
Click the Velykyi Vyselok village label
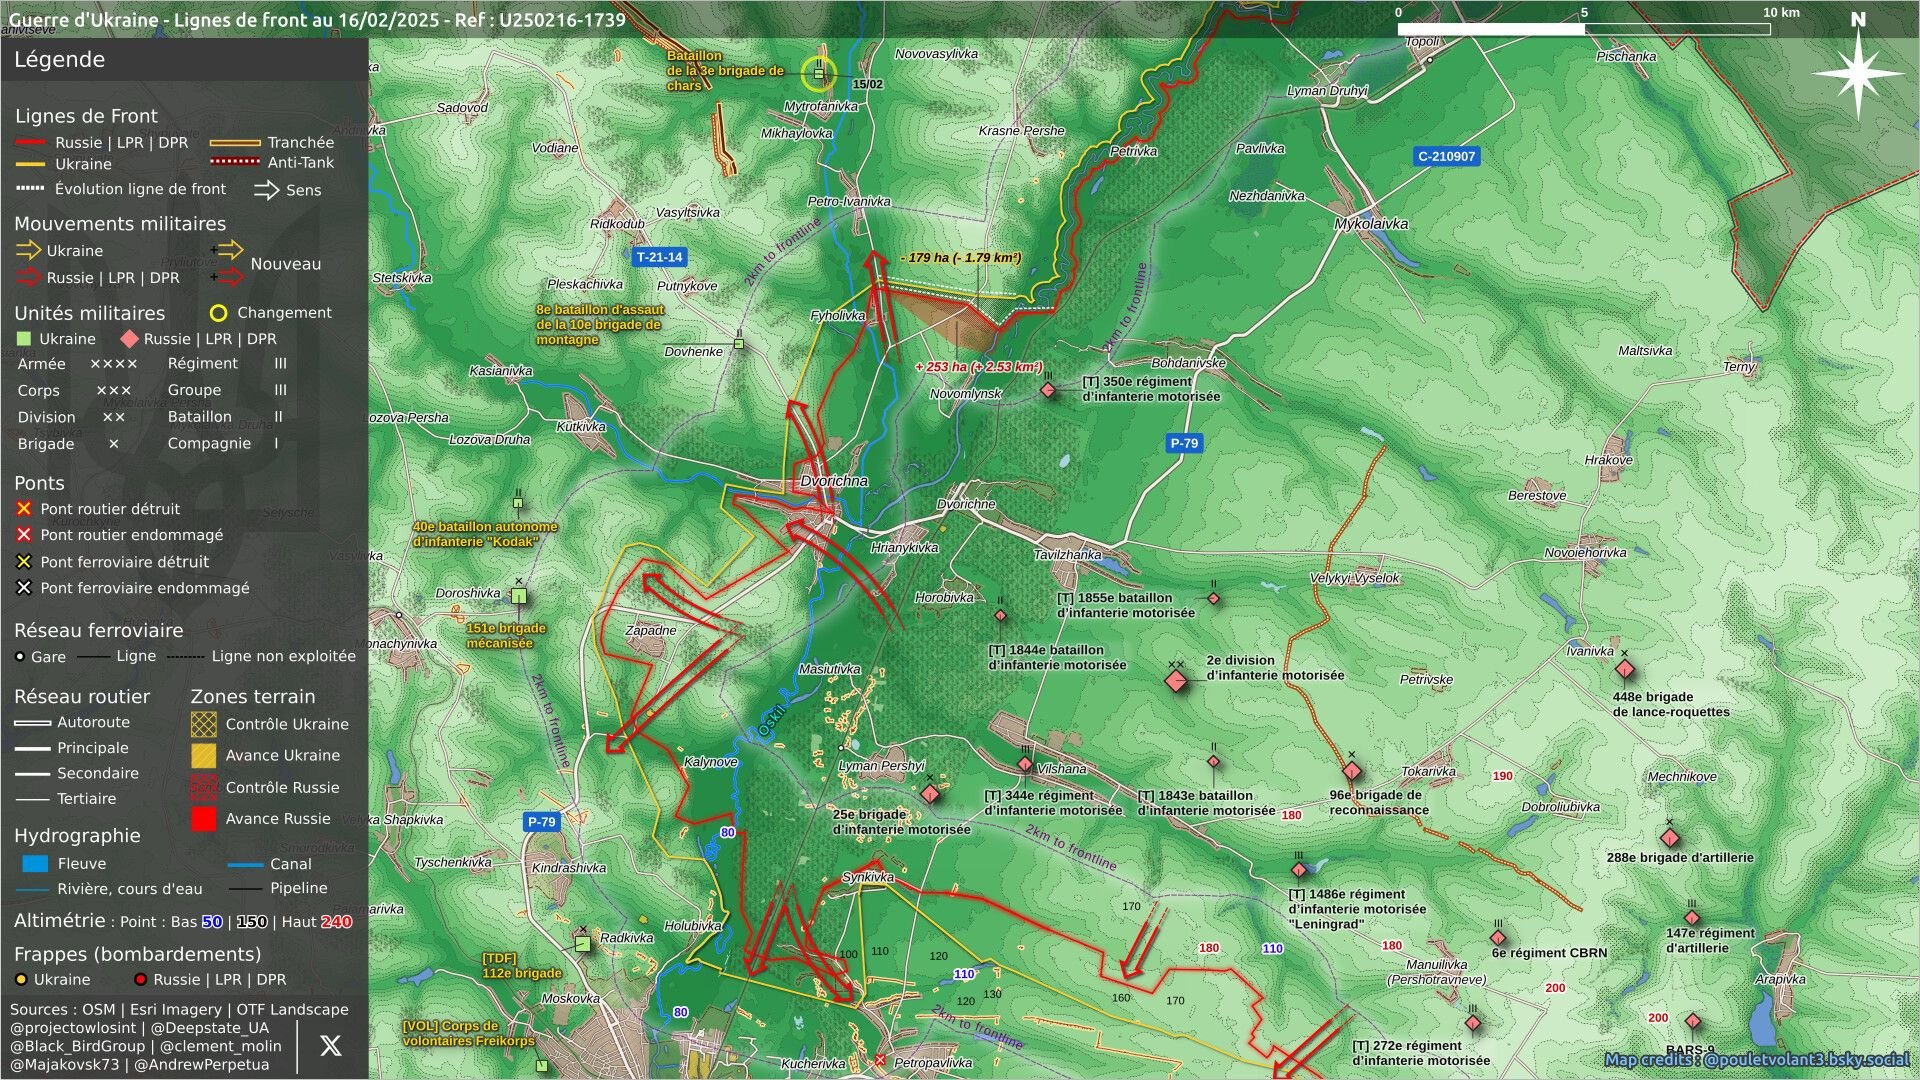pyautogui.click(x=1355, y=579)
